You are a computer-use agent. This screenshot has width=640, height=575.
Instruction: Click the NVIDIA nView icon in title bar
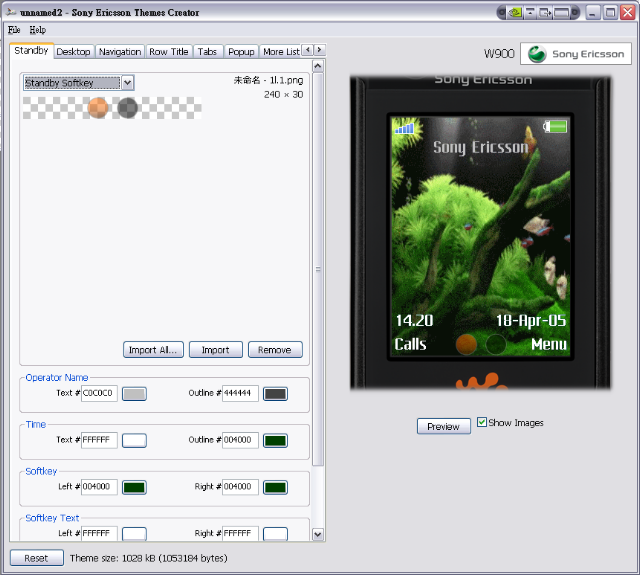pos(516,13)
